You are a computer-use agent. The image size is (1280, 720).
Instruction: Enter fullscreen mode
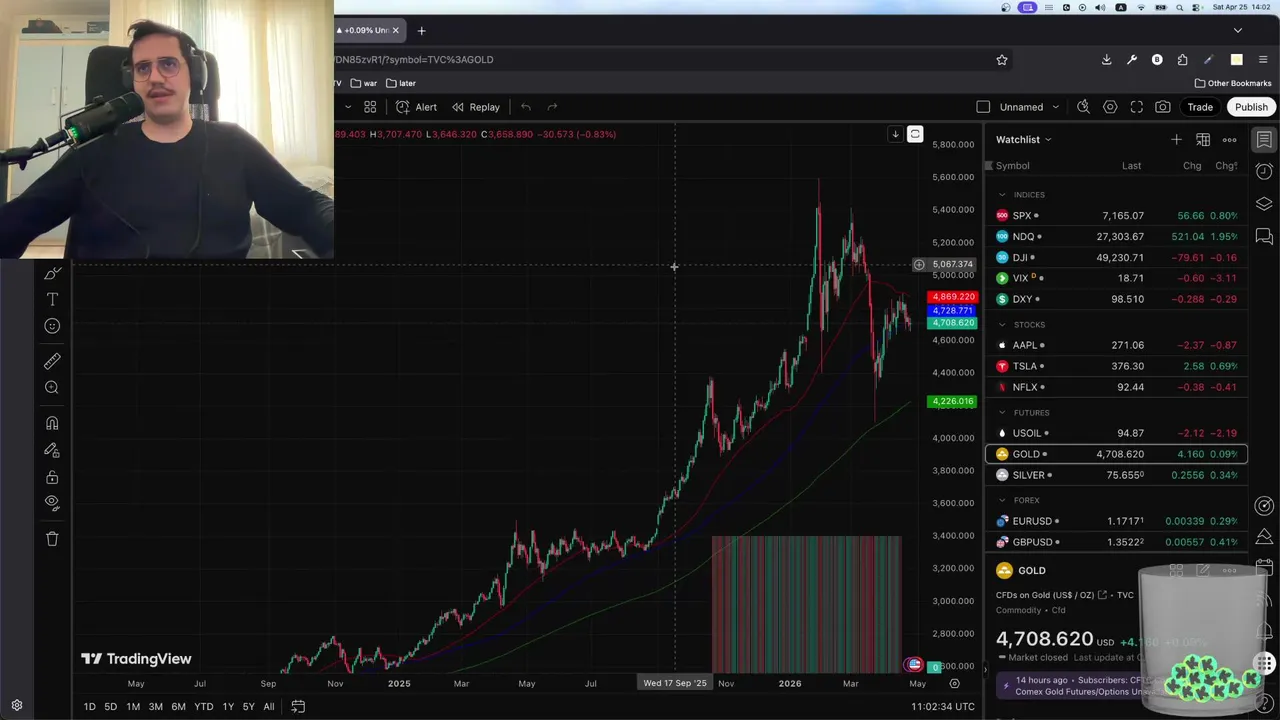pyautogui.click(x=1137, y=107)
